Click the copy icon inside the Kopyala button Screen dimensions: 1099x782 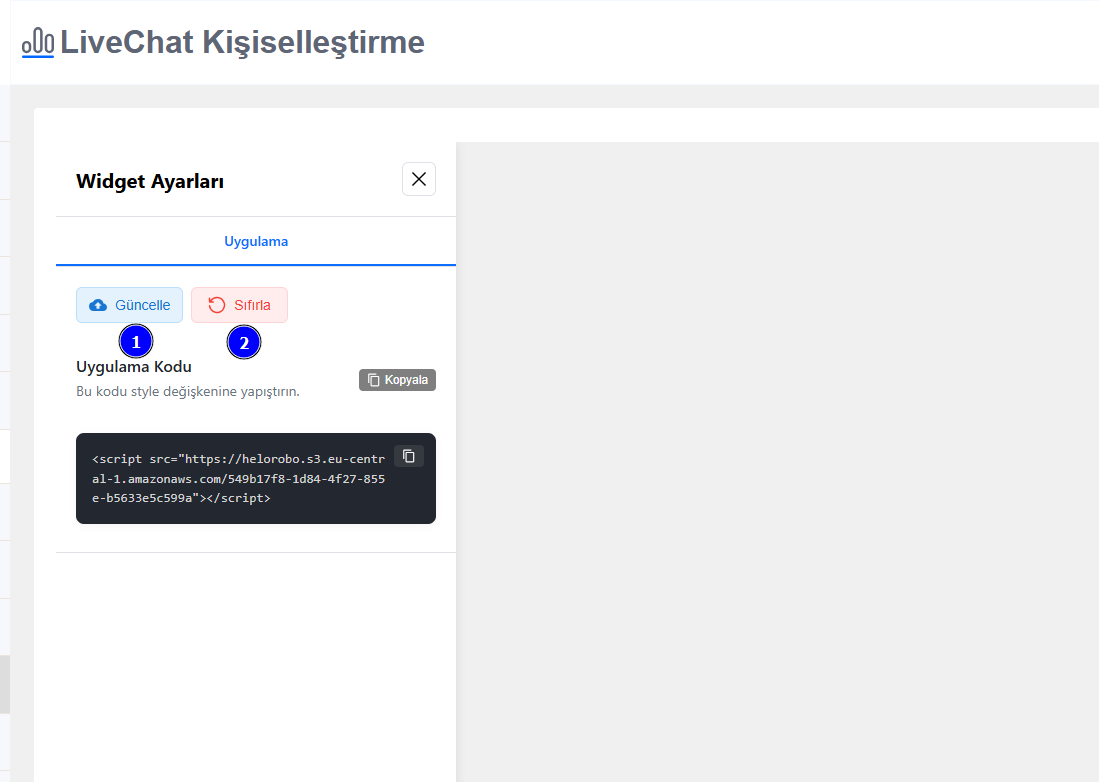point(373,379)
